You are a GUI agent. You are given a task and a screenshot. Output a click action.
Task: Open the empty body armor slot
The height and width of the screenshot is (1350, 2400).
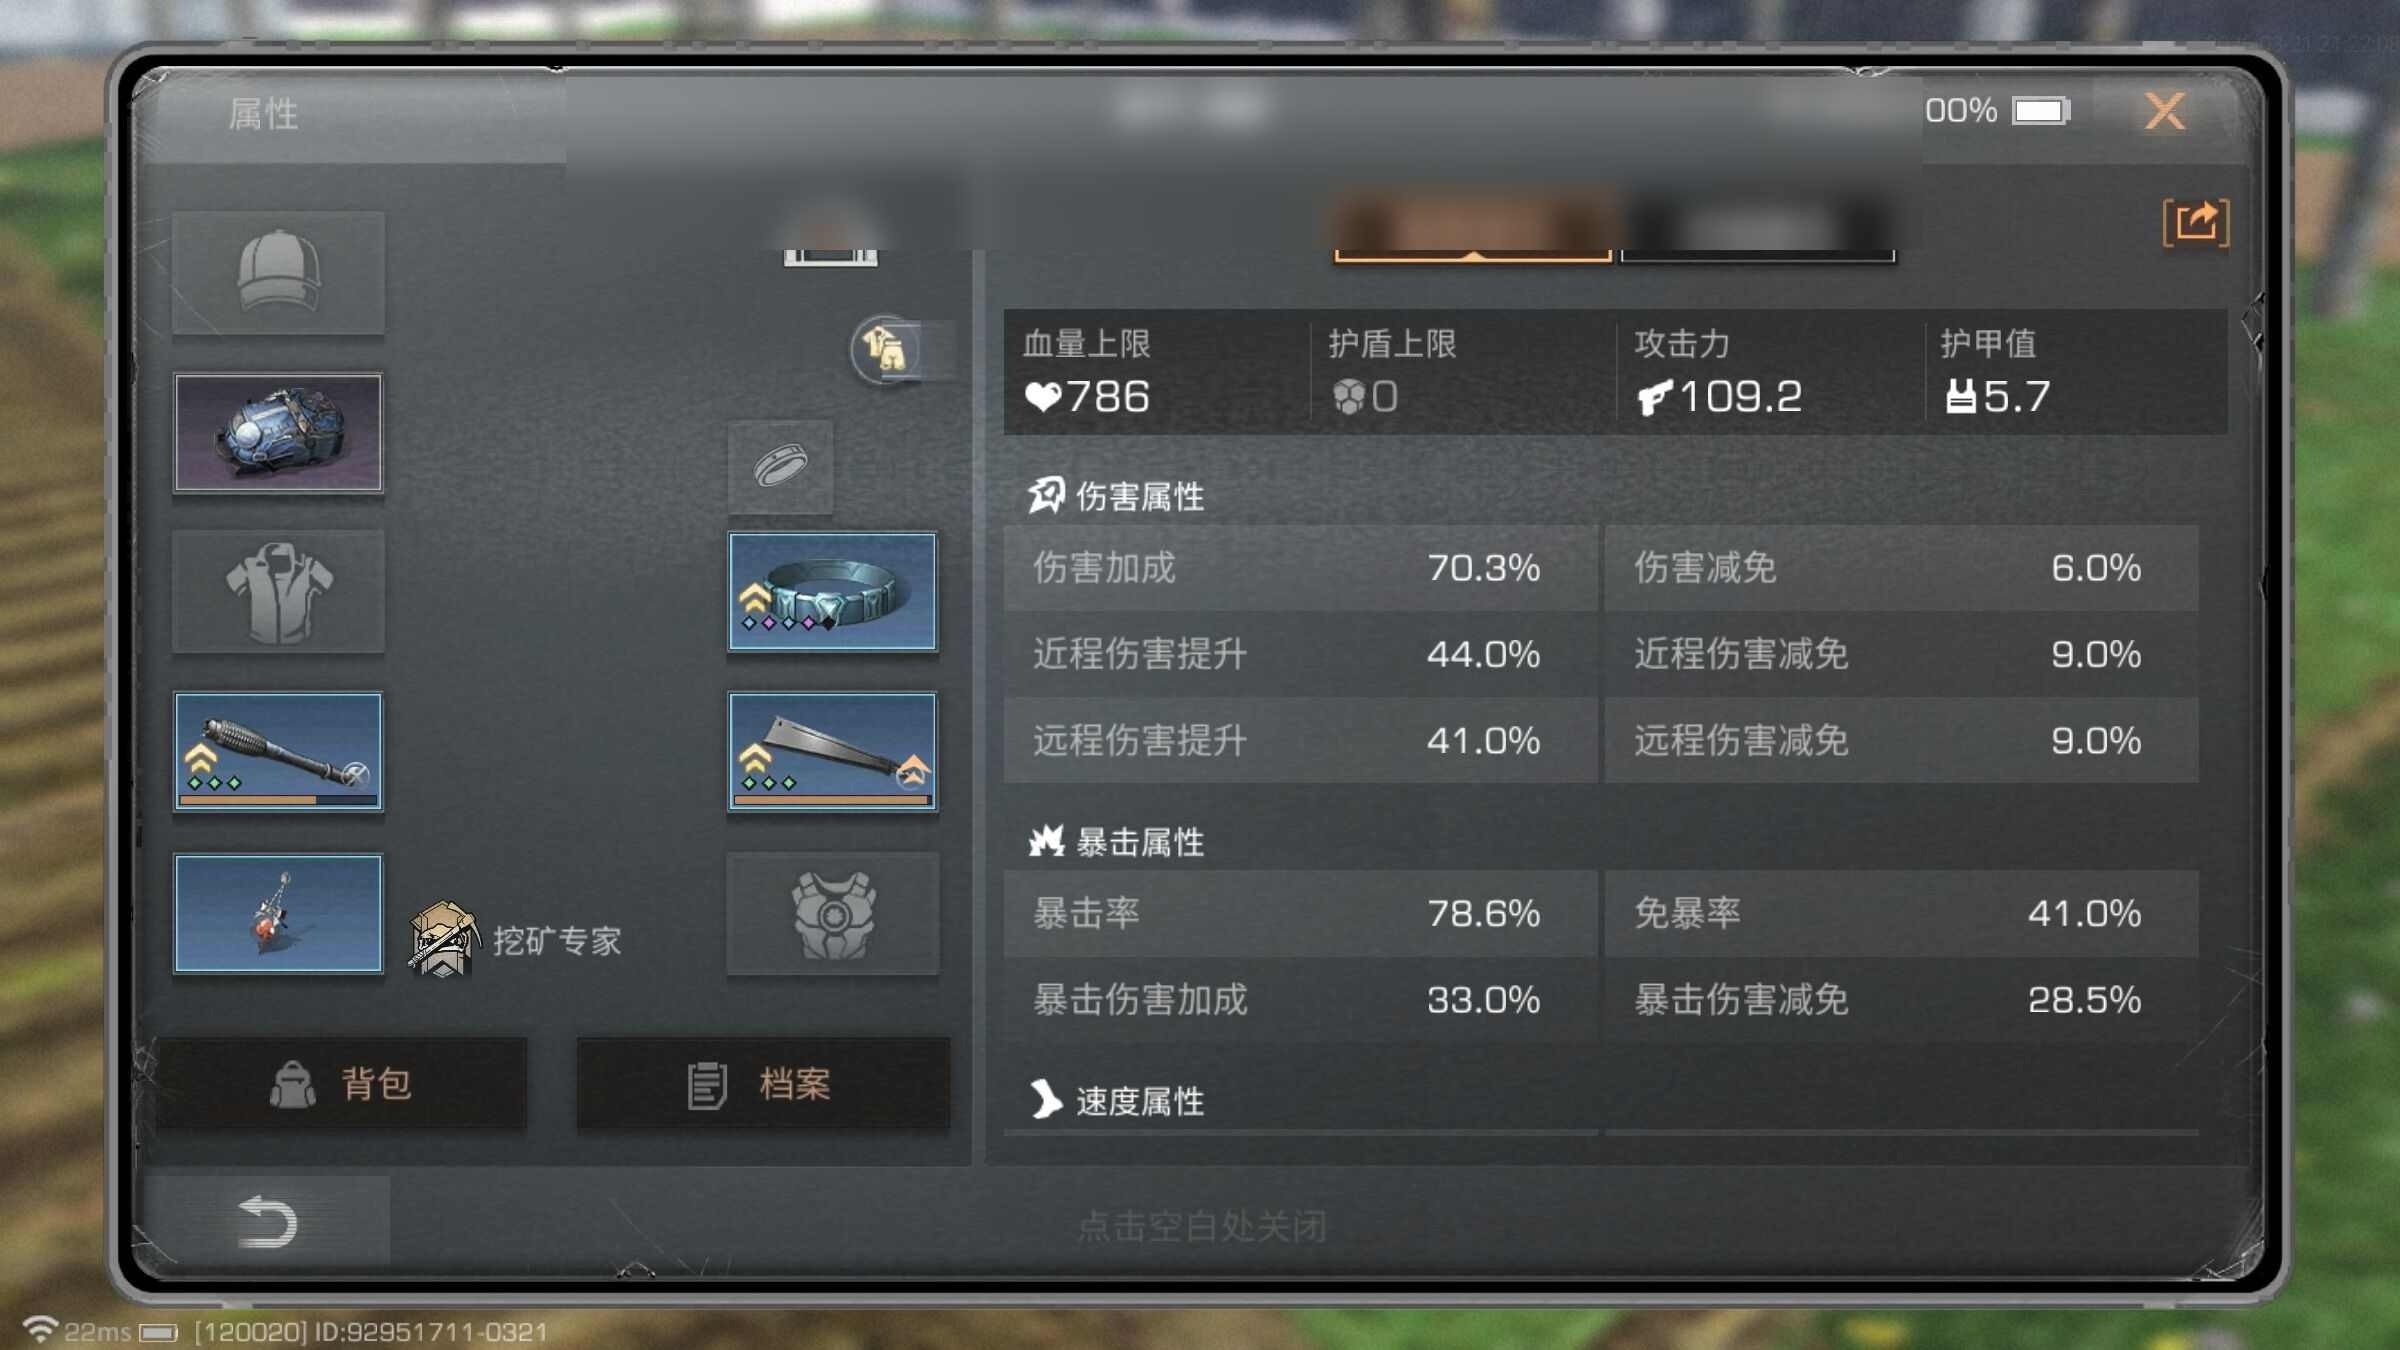[832, 913]
